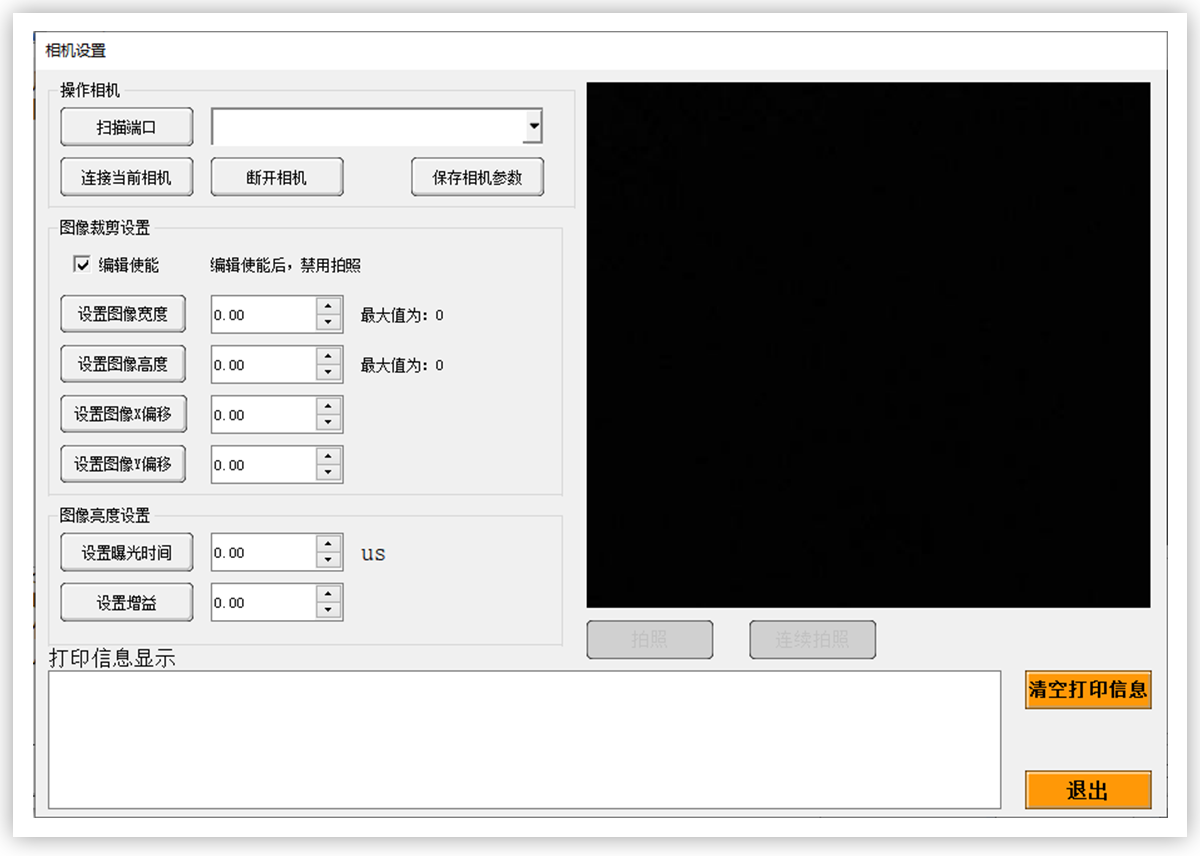Clear print messages with 清空打印信息 button
The width and height of the screenshot is (1200, 856).
(1088, 690)
